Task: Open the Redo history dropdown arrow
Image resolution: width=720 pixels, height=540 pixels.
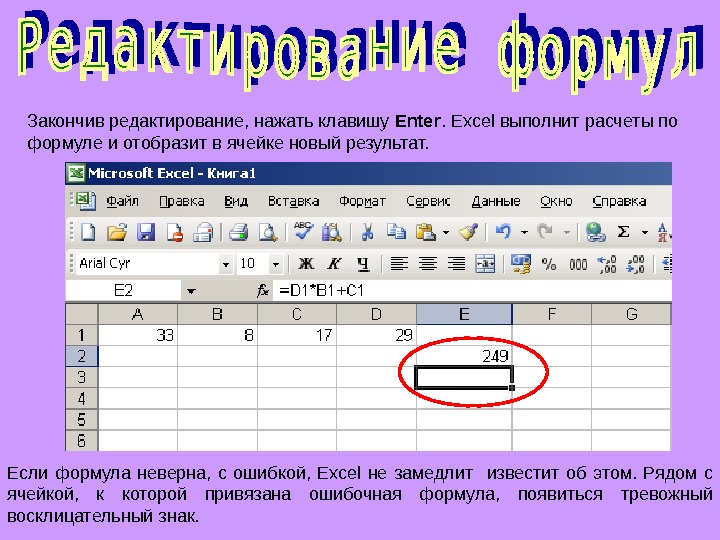Action: (567, 232)
